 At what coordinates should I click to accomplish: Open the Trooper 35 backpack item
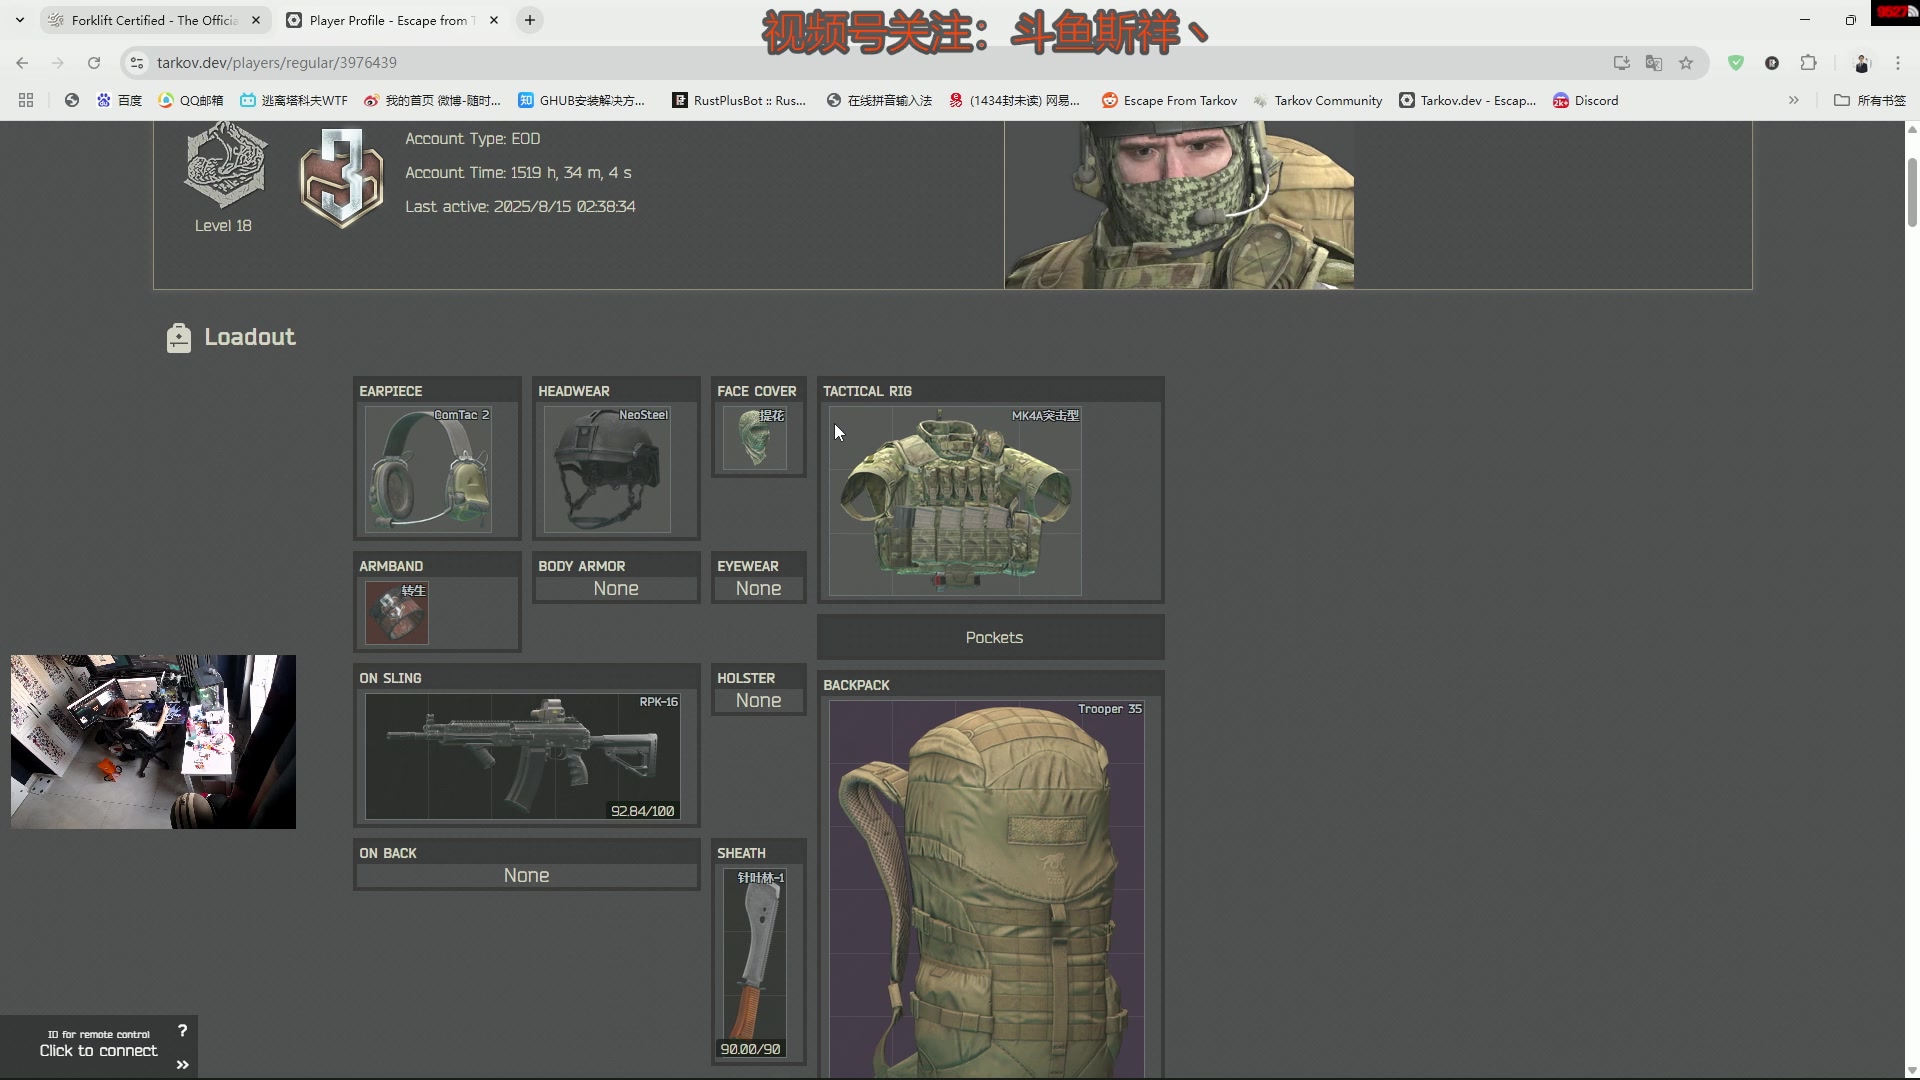[x=987, y=888]
